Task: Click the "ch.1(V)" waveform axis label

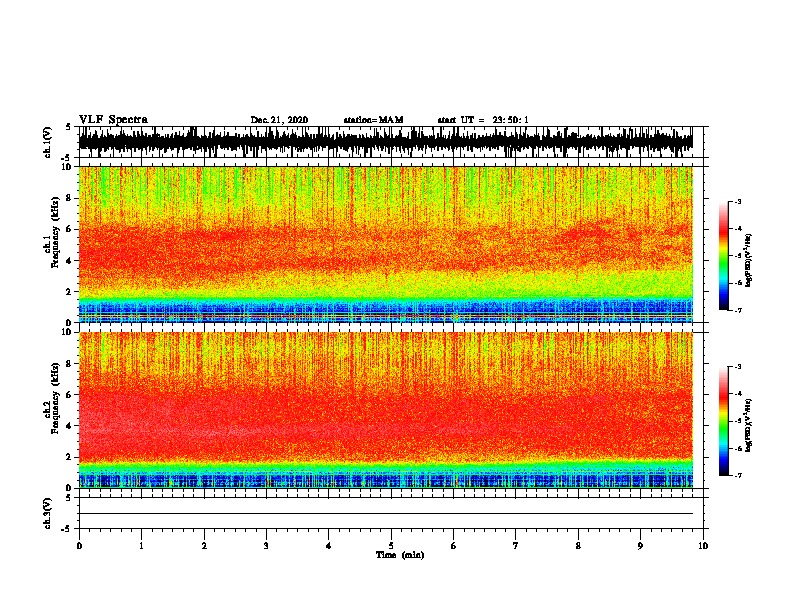Action: point(47,142)
